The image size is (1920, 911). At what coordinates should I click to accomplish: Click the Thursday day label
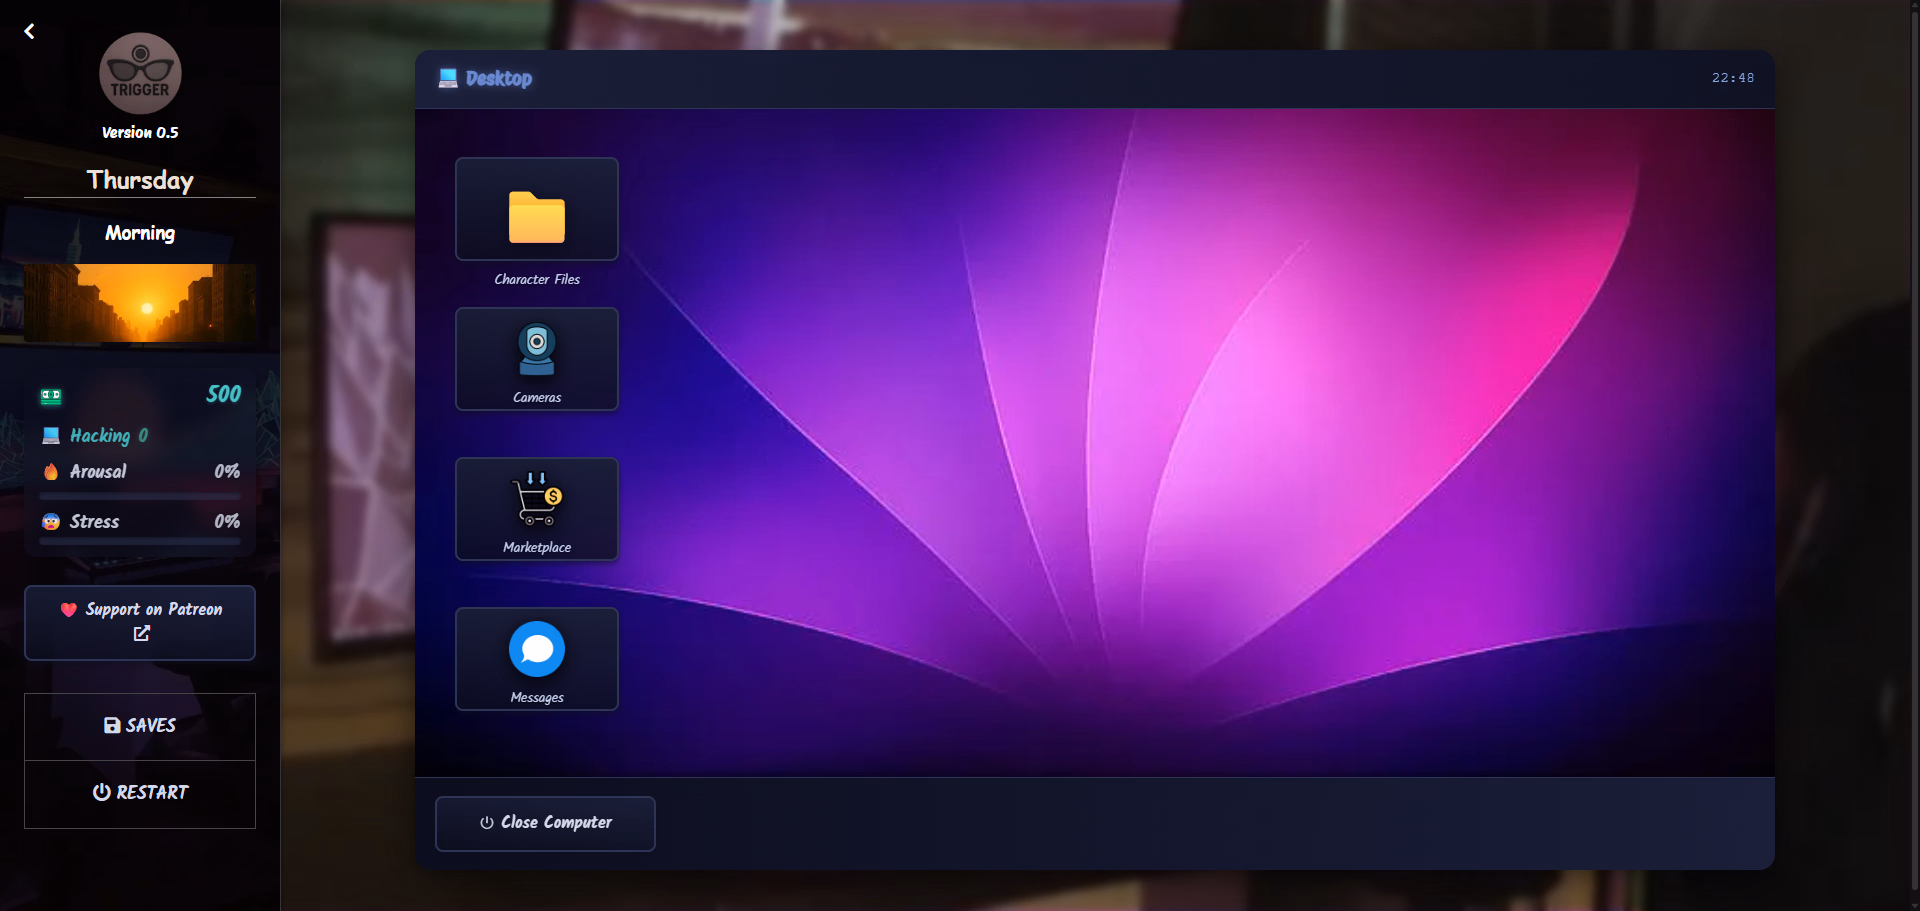(140, 180)
